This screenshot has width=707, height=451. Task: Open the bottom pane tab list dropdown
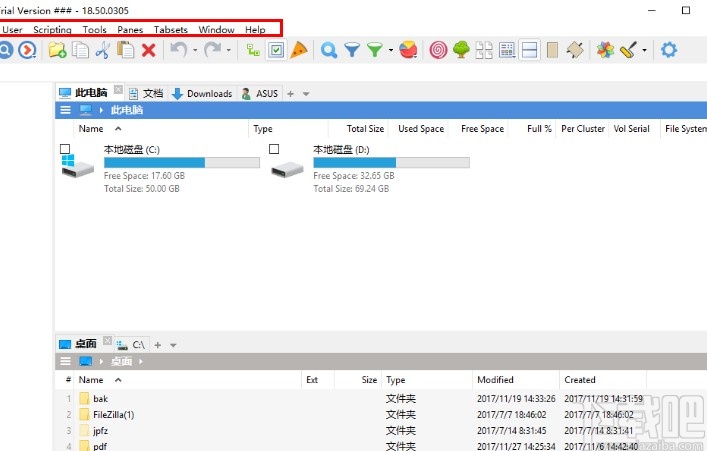pyautogui.click(x=173, y=345)
